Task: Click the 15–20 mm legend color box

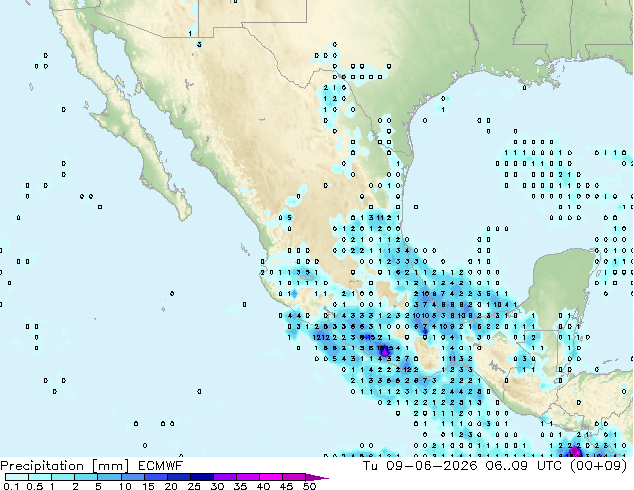Action: click(155, 477)
